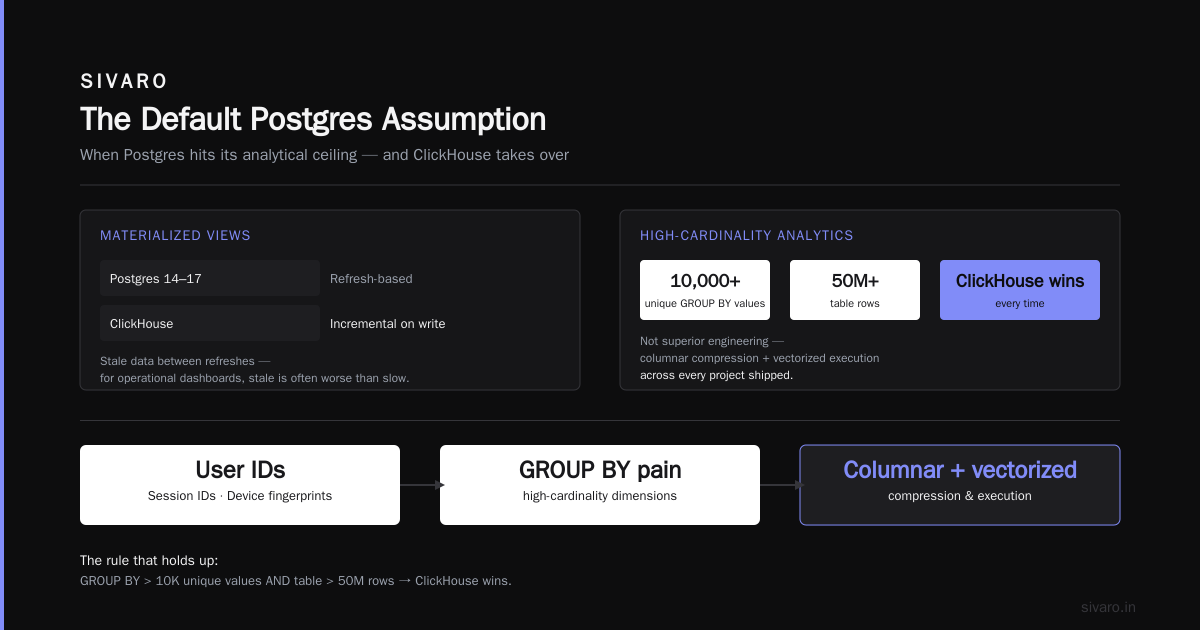Select the GROUP BY pain card
The image size is (1200, 630).
click(600, 485)
